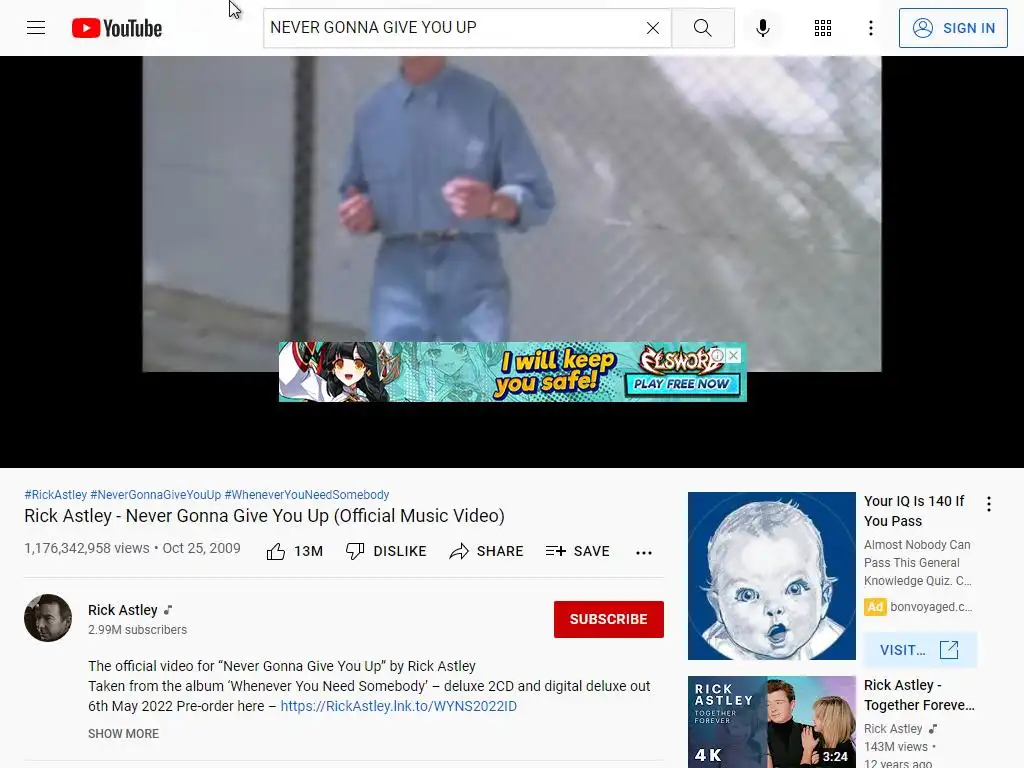Image resolution: width=1024 pixels, height=768 pixels.
Task: SUBSCRIBE to Rick Astley channel
Action: 609,619
